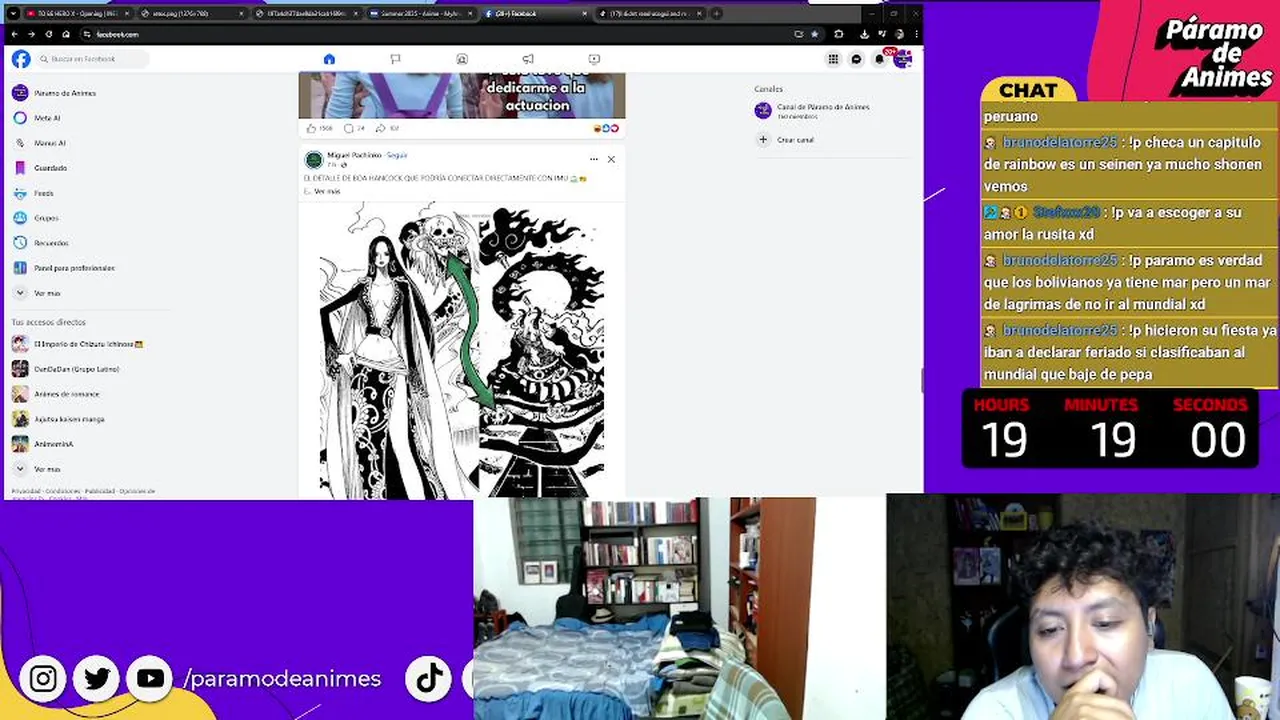Like the video post with 1568 reactions
1280x720 pixels.
tap(319, 128)
